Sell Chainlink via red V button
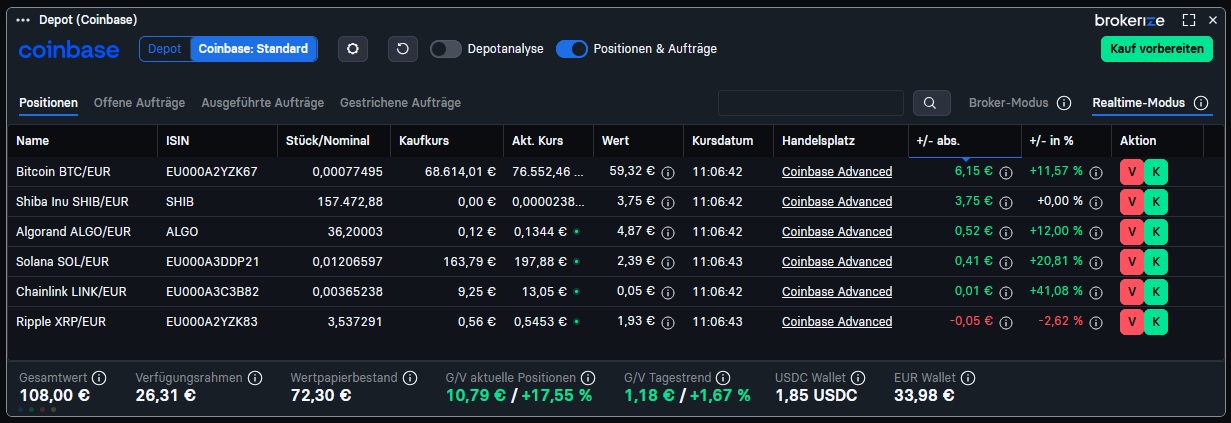This screenshot has height=423, width=1231. click(1131, 292)
